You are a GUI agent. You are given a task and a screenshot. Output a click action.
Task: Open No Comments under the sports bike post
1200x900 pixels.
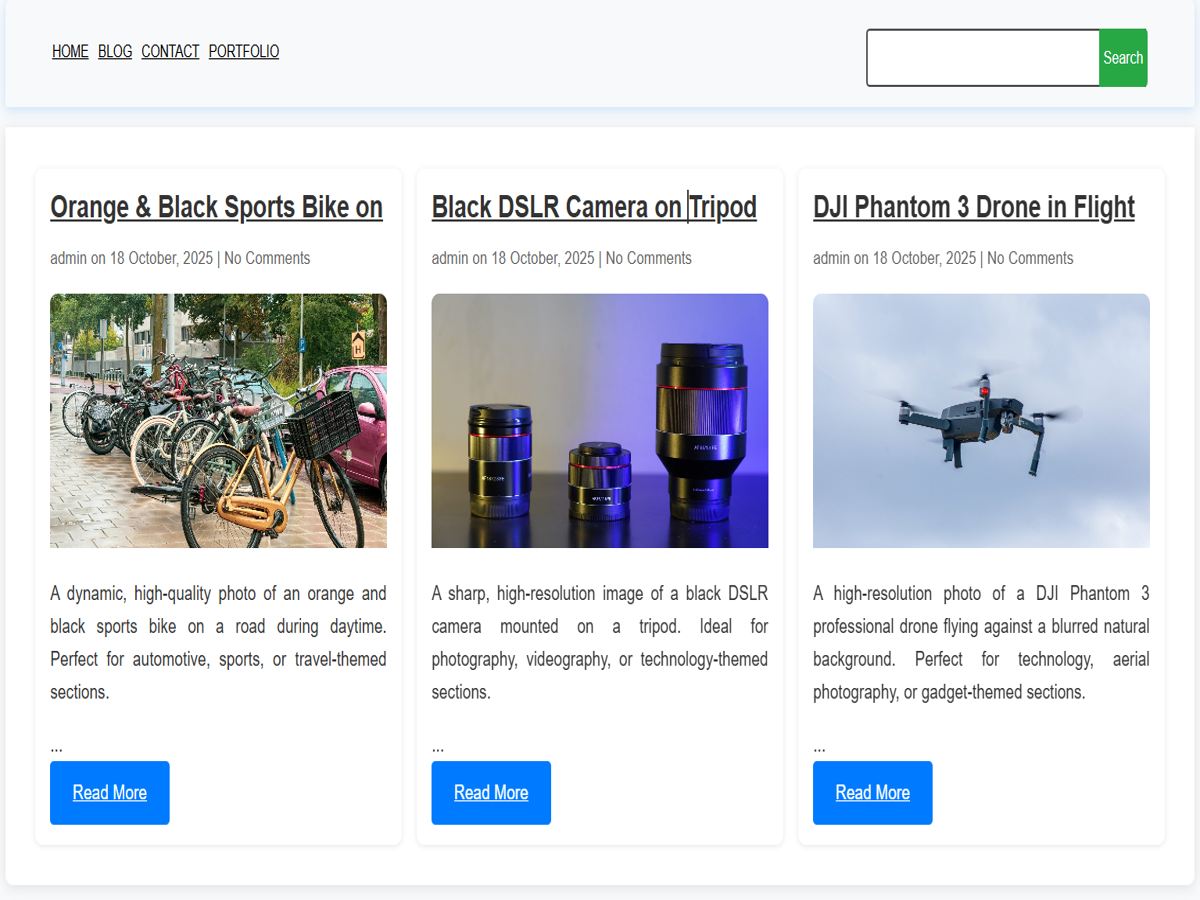(267, 258)
